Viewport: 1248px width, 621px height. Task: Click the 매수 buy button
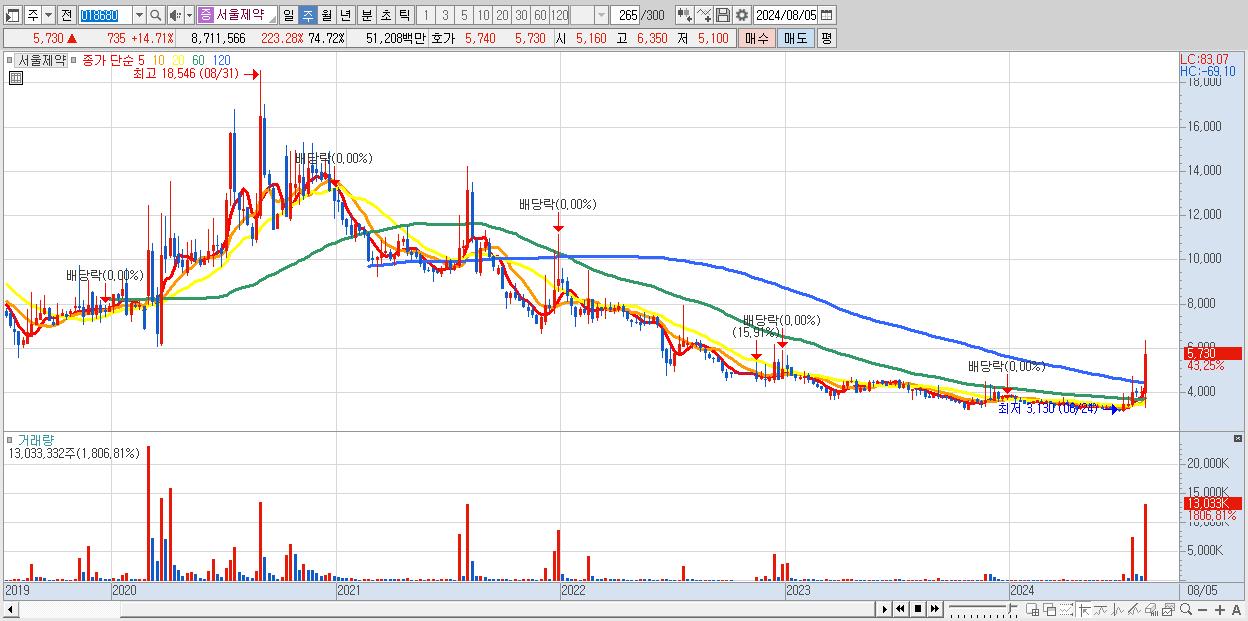pyautogui.click(x=757, y=38)
